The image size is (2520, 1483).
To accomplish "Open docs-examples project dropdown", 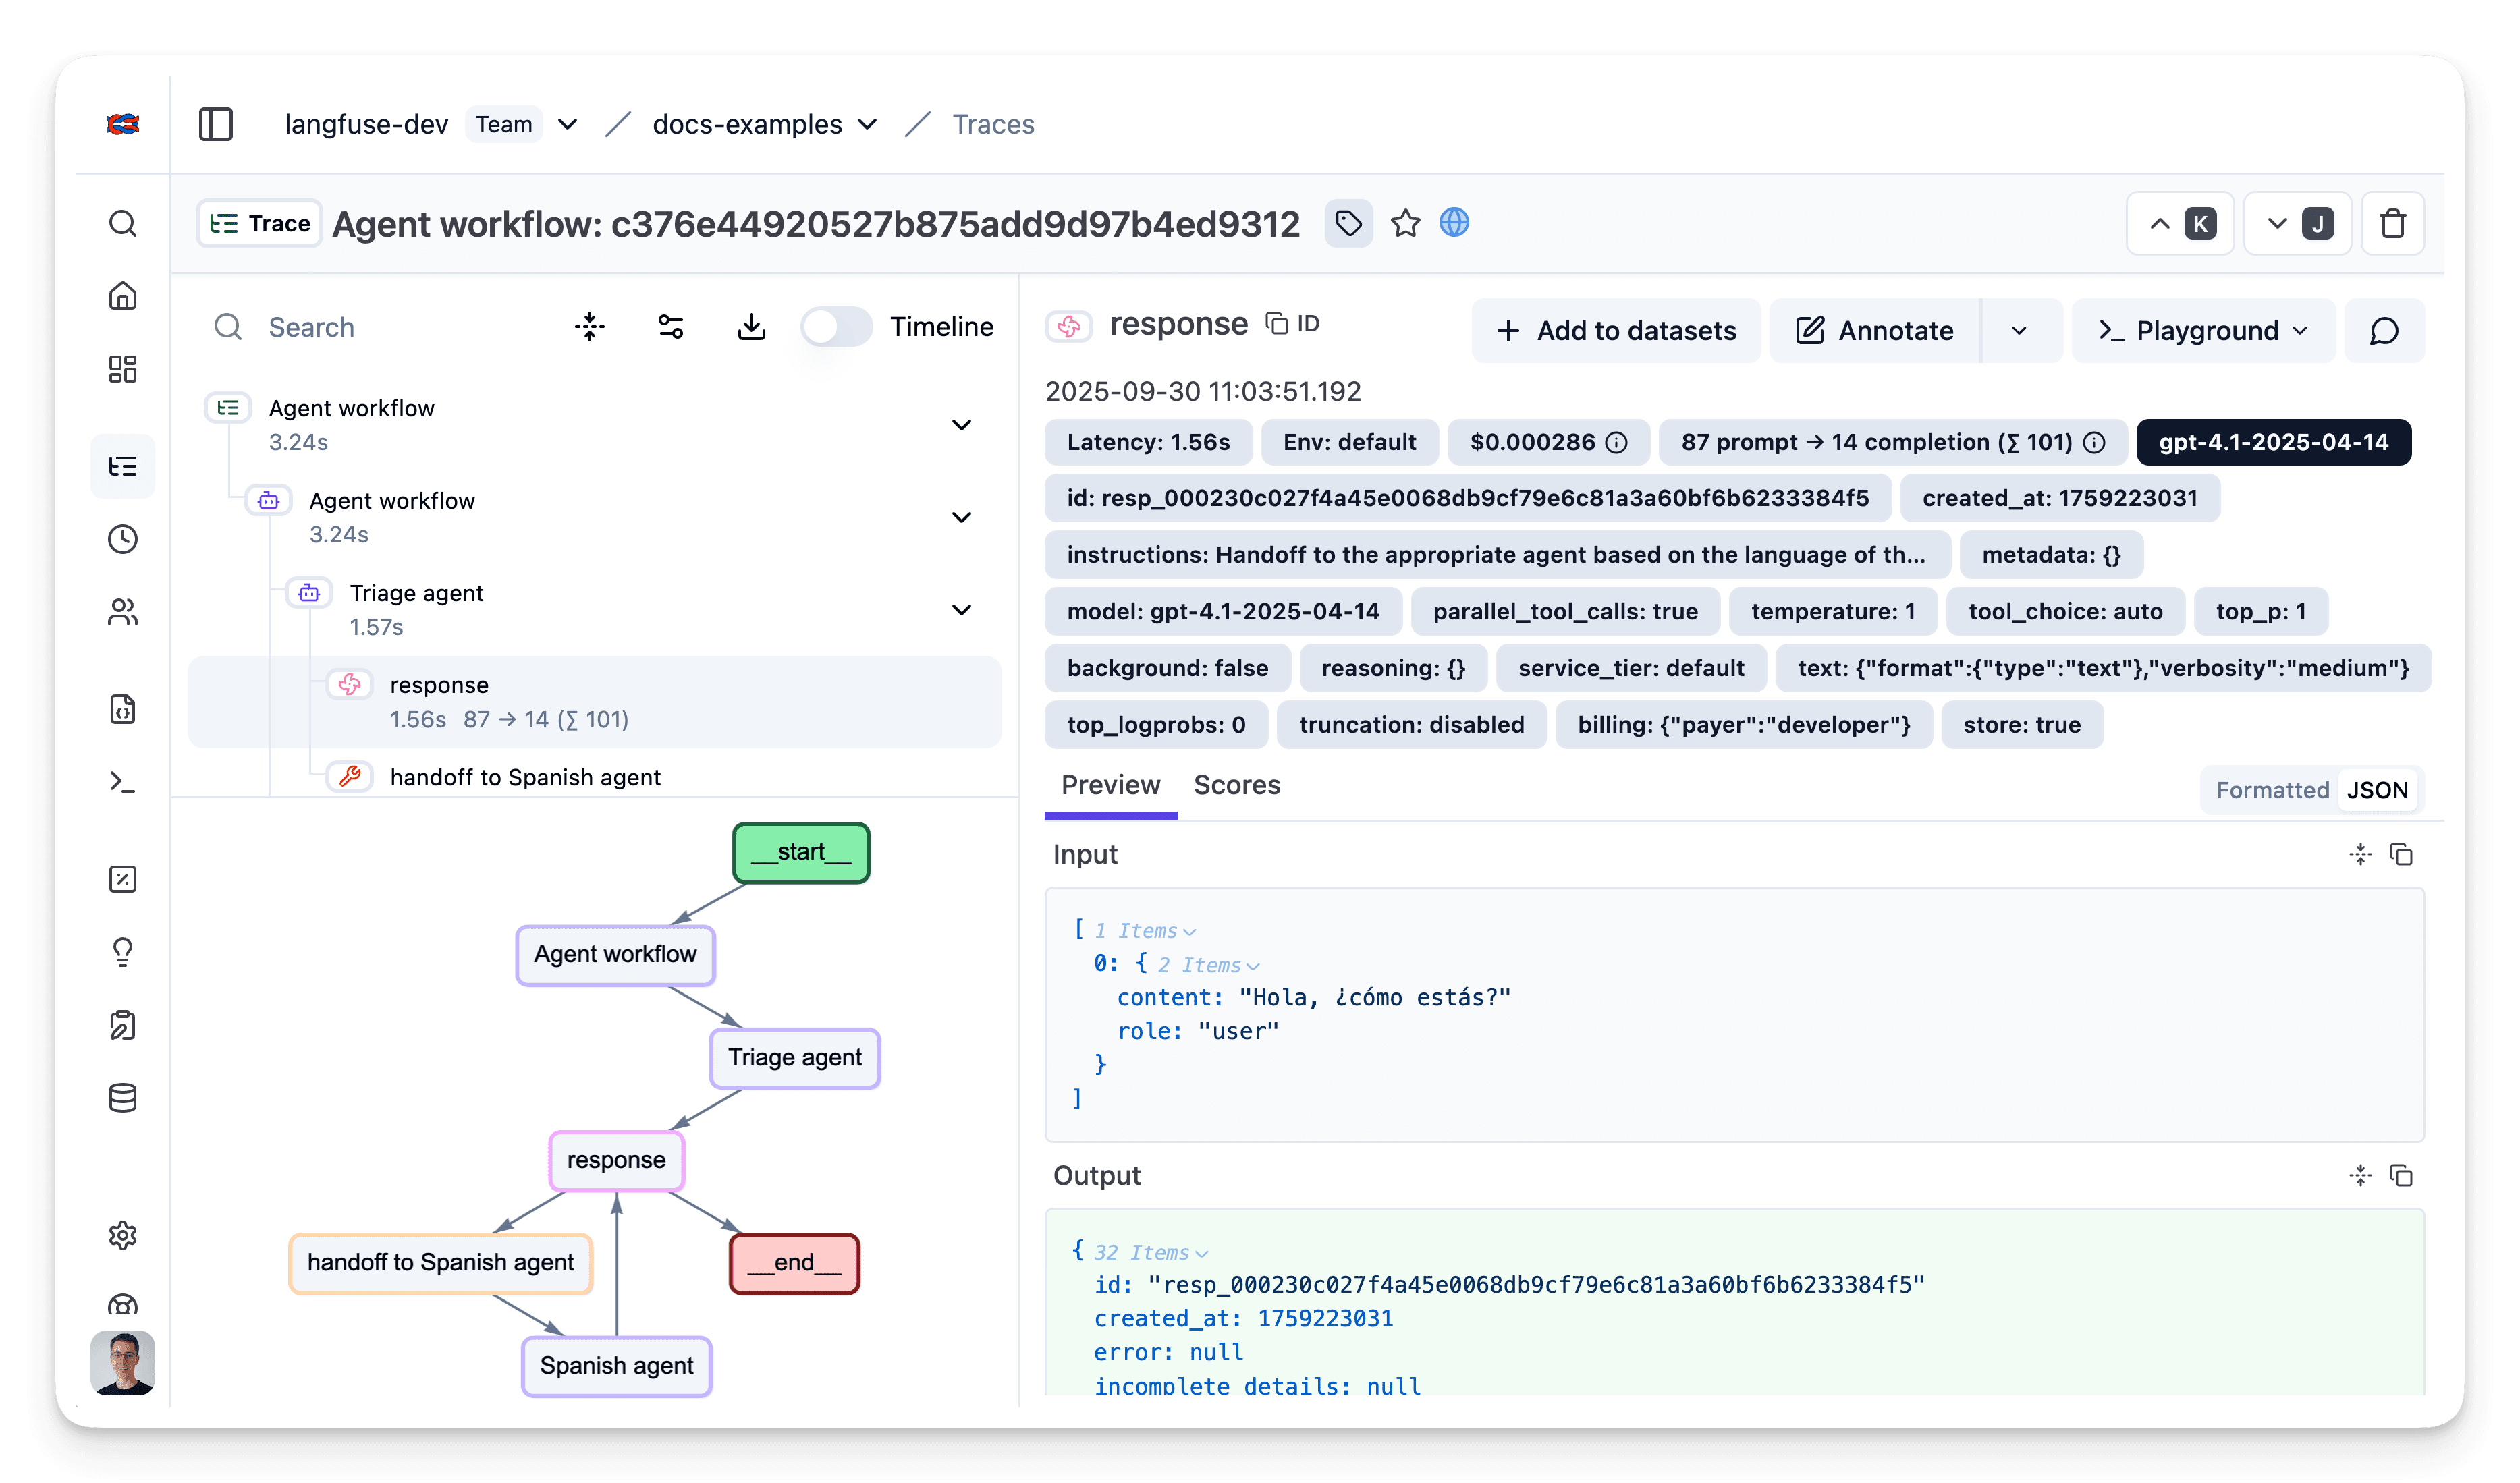I will tap(868, 124).
